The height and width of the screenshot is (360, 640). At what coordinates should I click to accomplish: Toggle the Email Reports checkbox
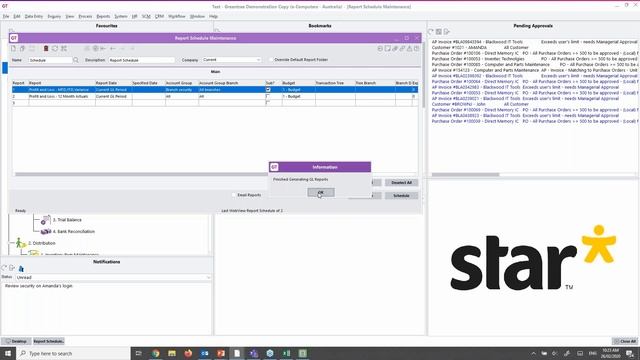(234, 195)
